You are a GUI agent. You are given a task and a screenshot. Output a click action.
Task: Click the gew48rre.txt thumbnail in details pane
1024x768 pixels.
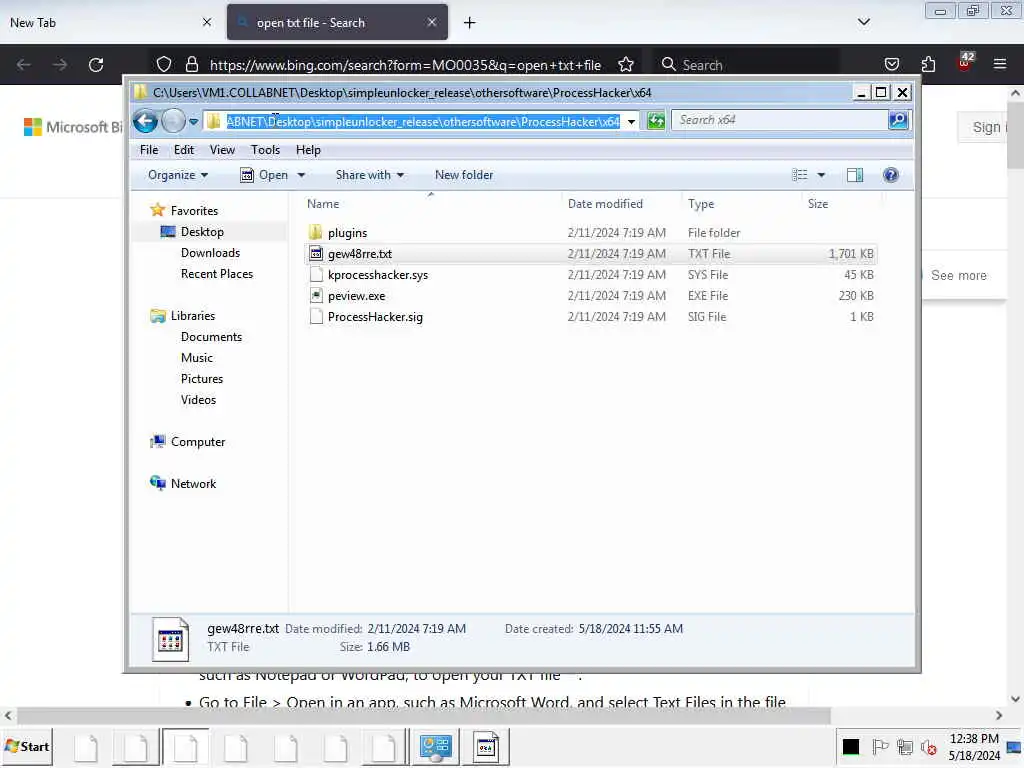pyautogui.click(x=170, y=639)
